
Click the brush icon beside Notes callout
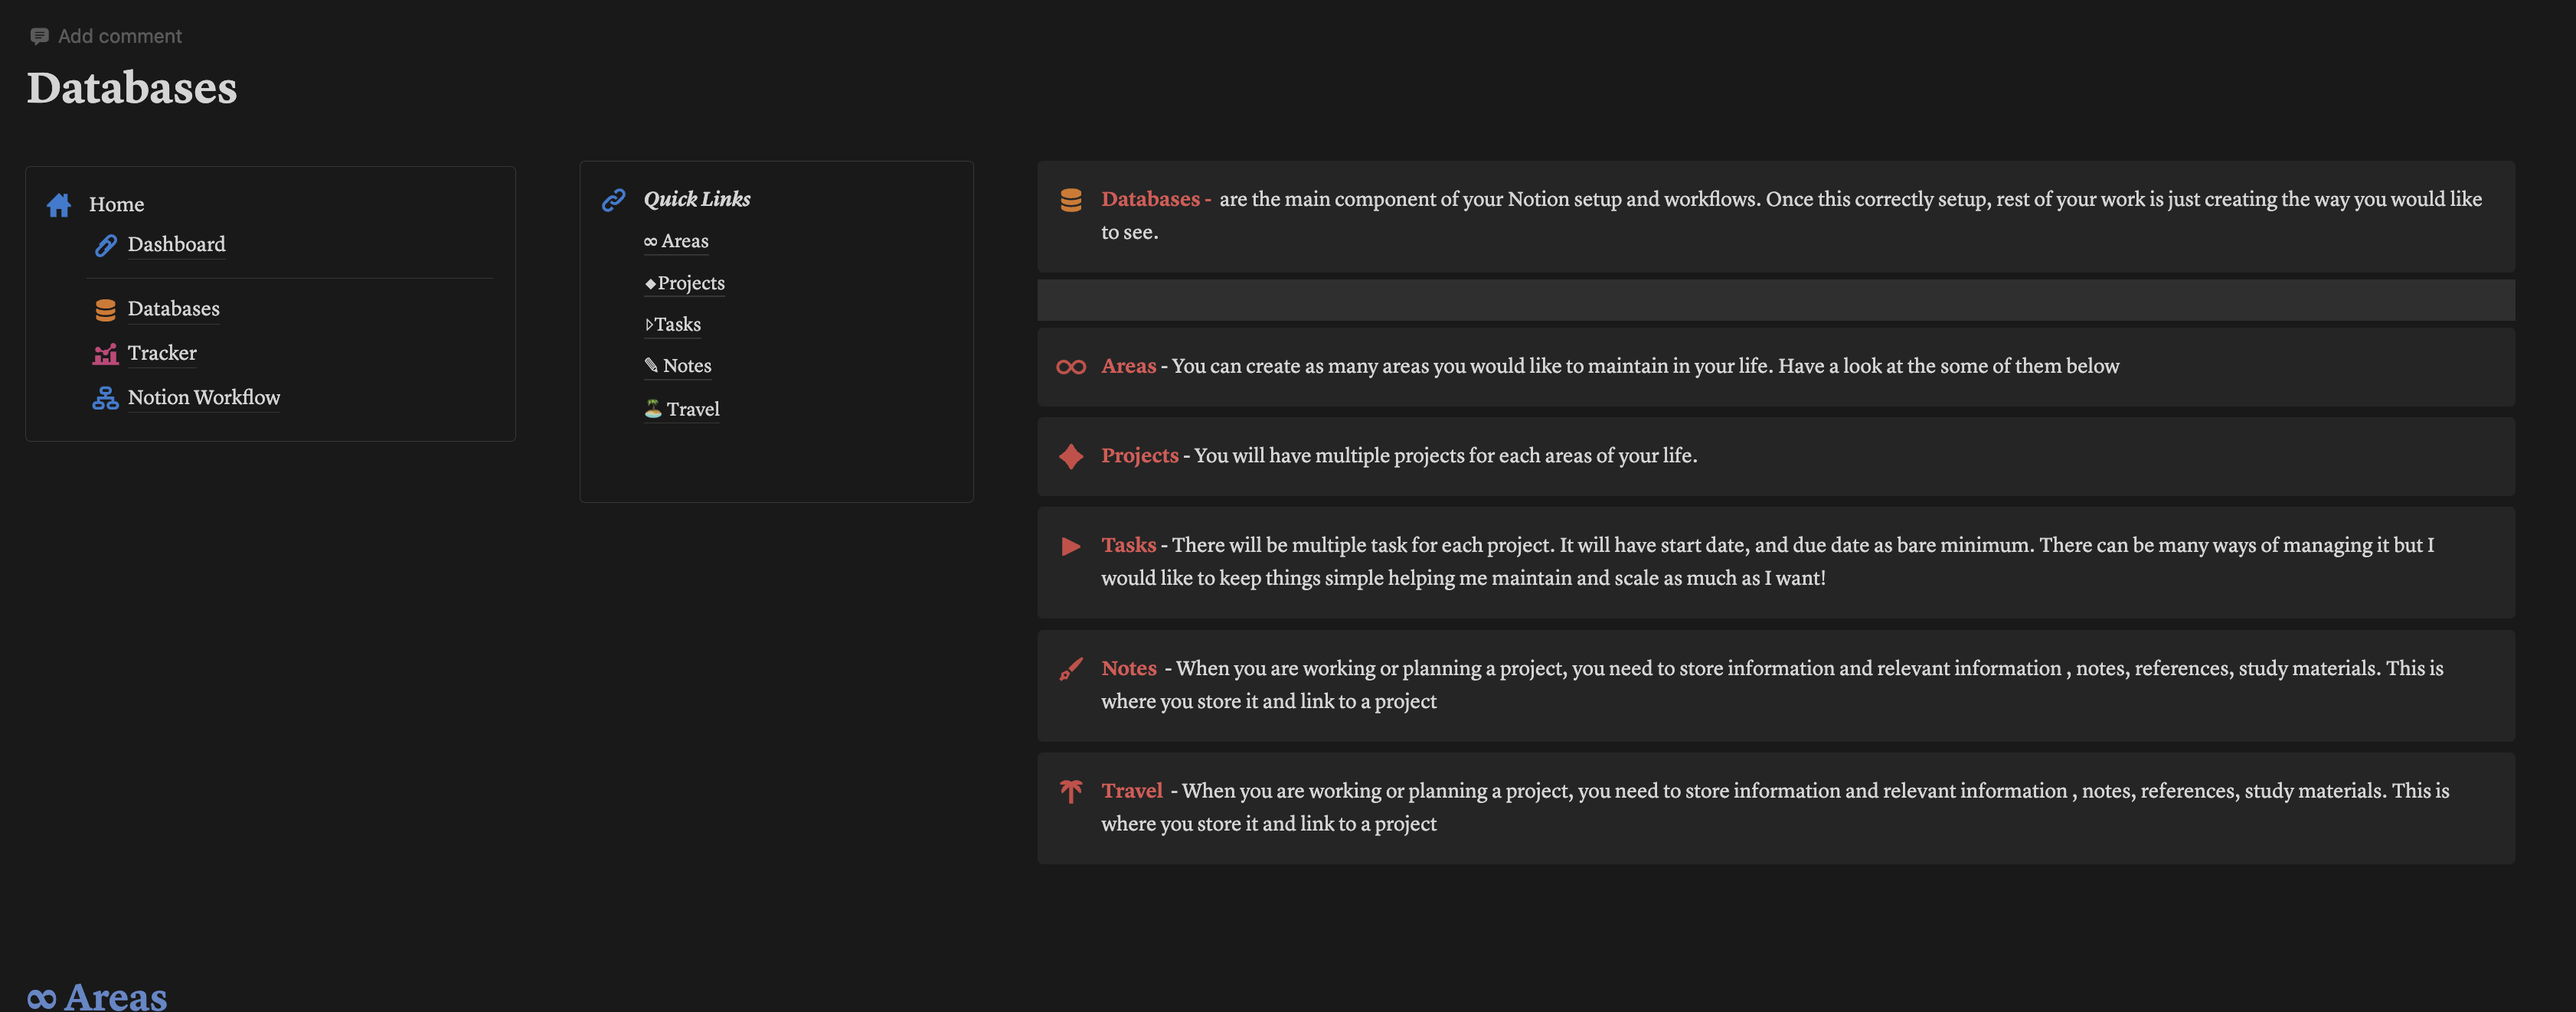(1071, 669)
